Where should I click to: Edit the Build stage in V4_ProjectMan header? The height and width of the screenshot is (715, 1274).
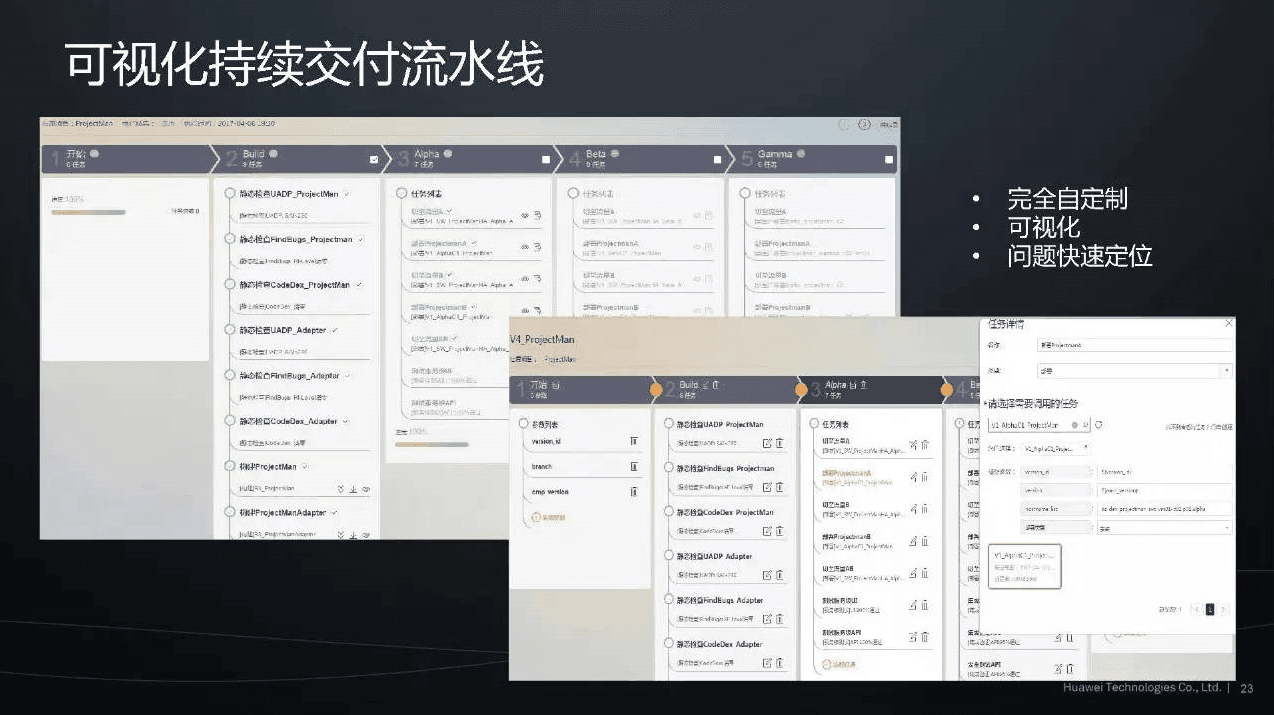point(705,384)
